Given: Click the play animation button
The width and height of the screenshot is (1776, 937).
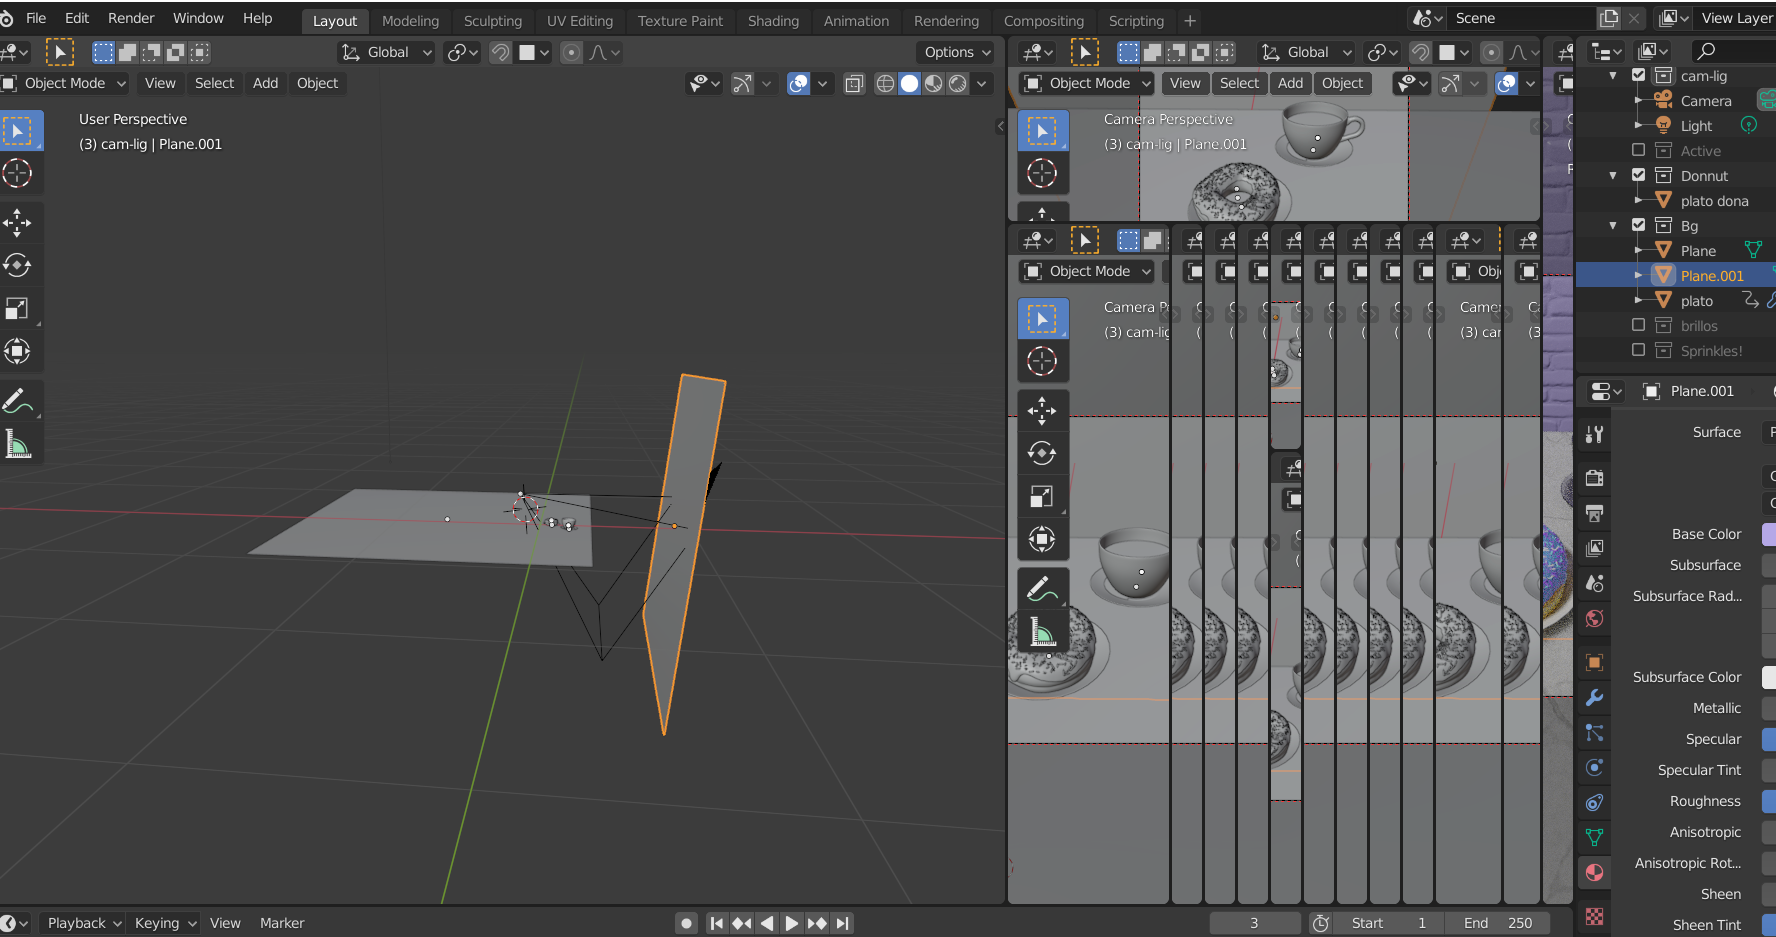Looking at the screenshot, I should pos(791,923).
